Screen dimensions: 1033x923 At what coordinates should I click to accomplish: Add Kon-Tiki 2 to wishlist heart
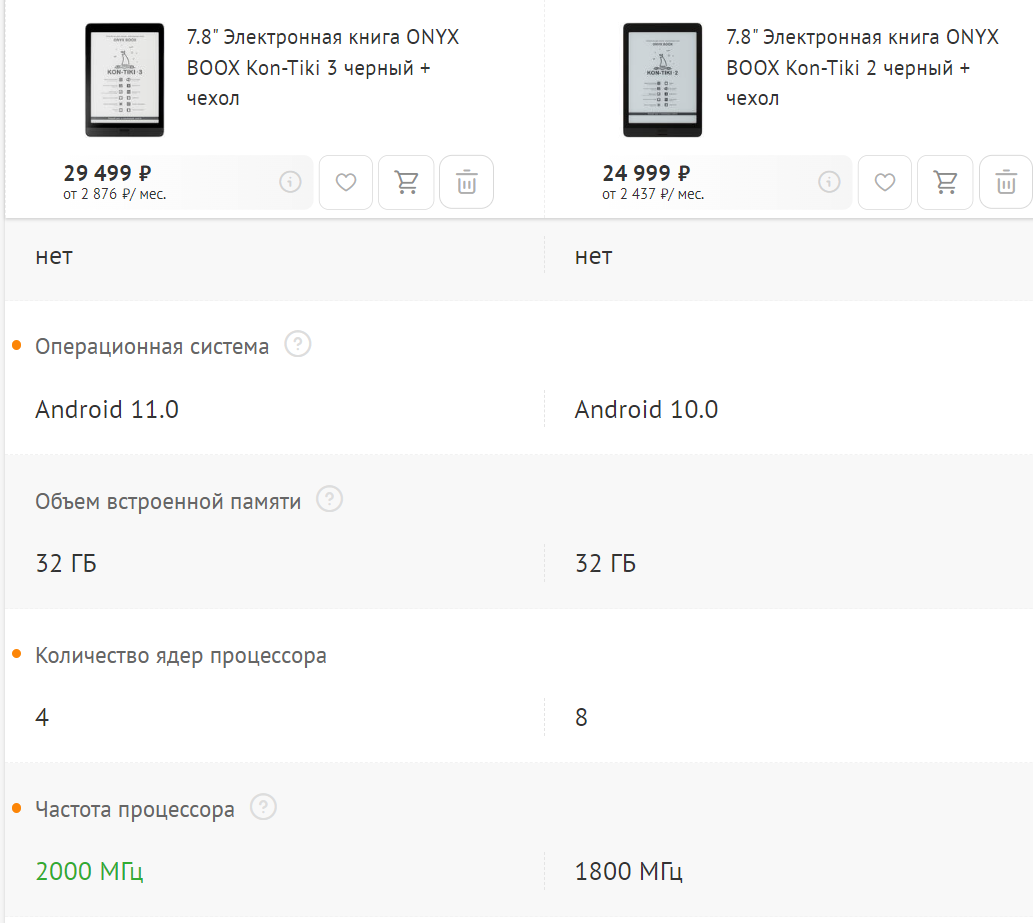pos(885,182)
